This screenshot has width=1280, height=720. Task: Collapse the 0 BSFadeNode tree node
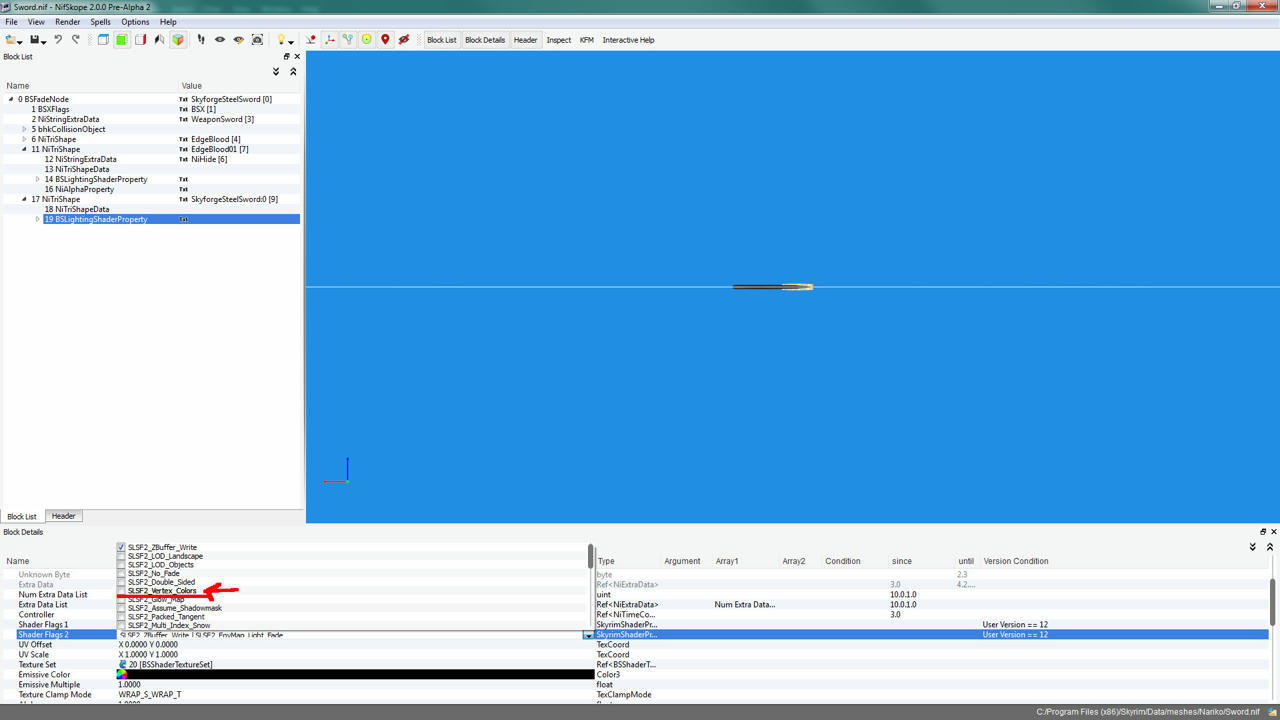coord(11,99)
